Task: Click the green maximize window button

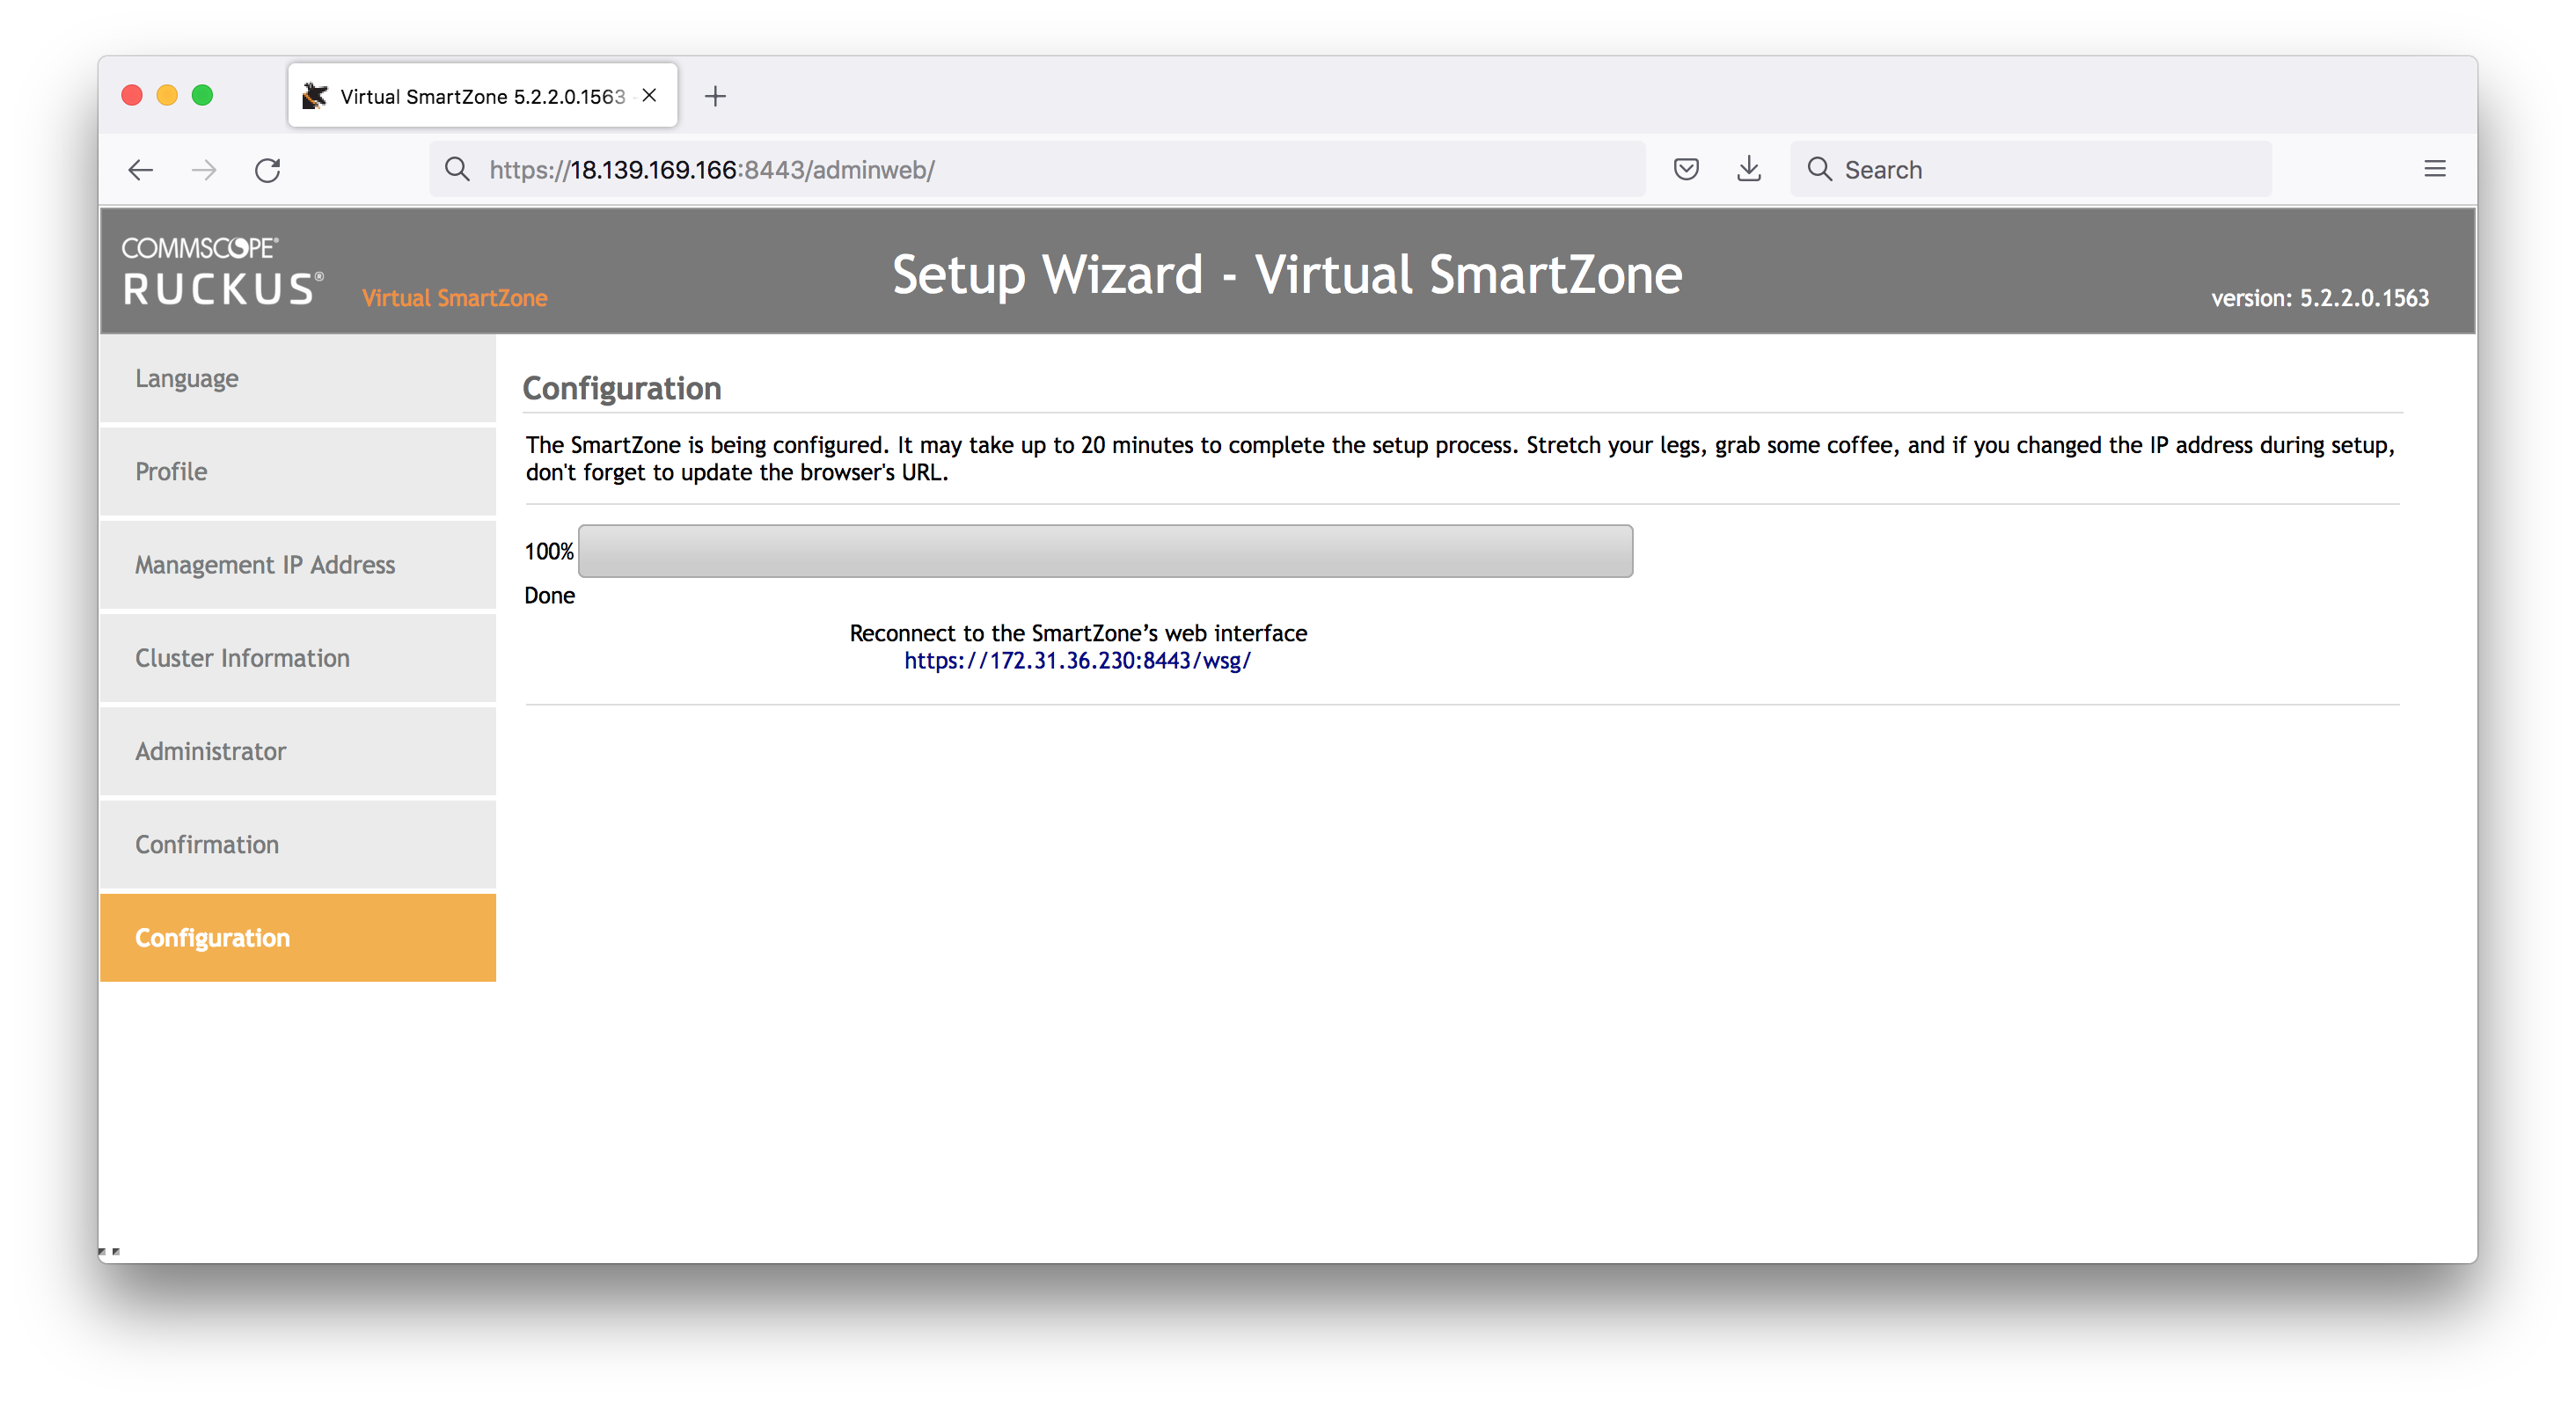Action: click(x=202, y=95)
